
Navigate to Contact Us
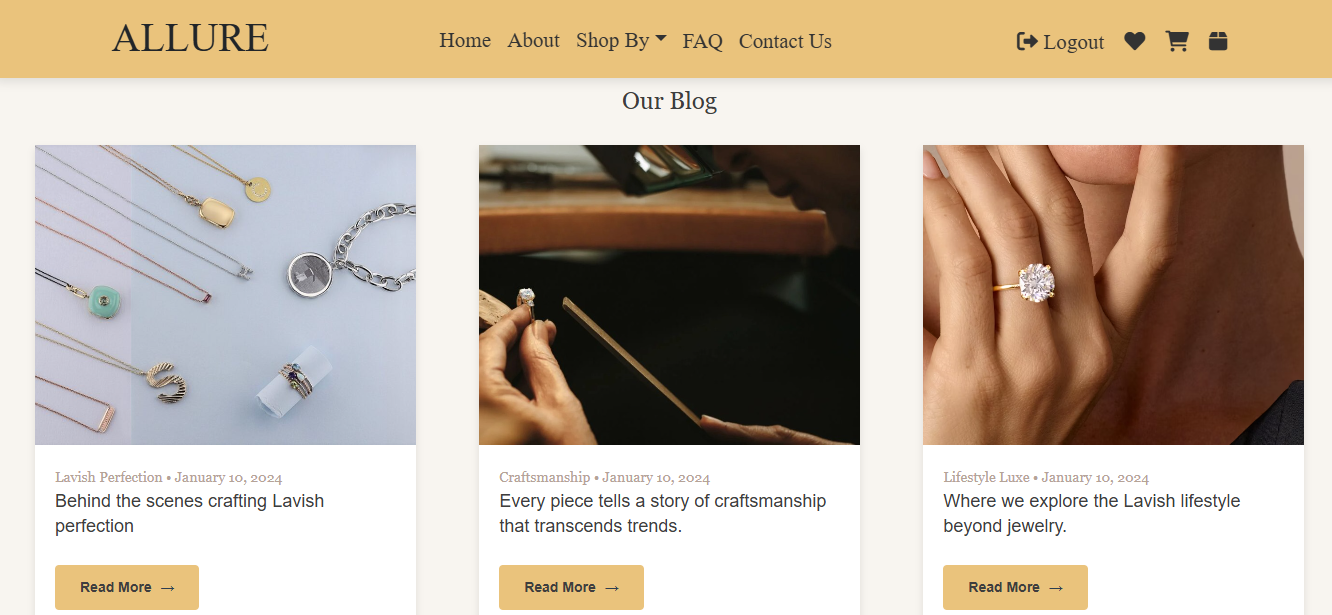[x=785, y=41]
